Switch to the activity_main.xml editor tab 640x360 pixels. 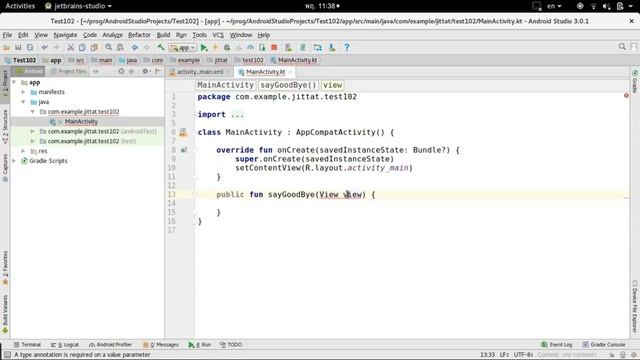(200, 72)
